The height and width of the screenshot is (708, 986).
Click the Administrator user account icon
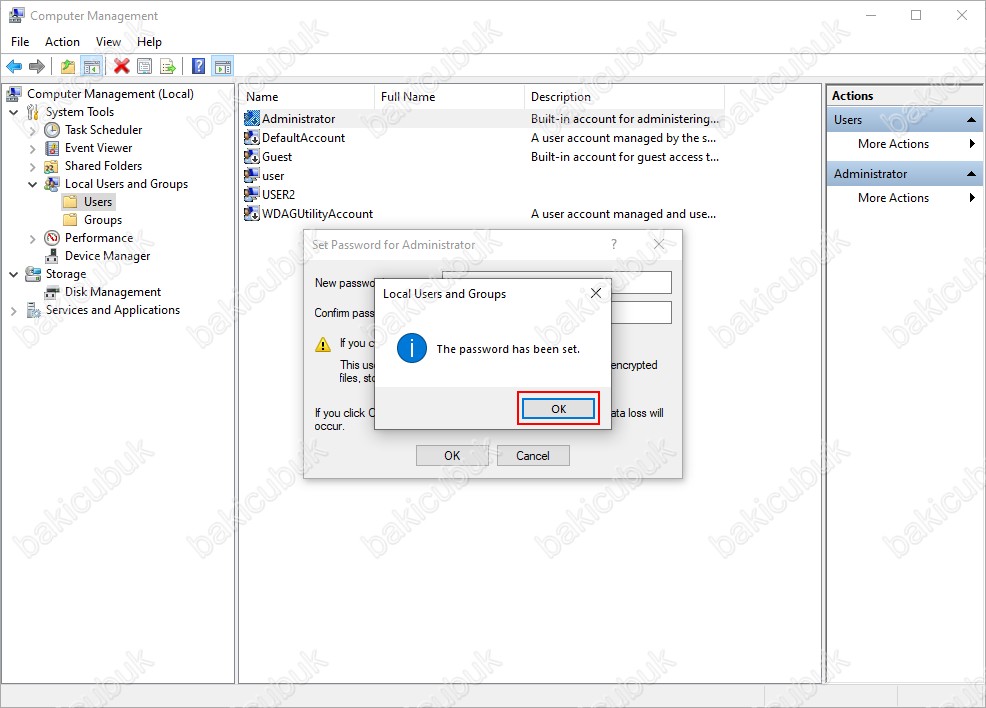252,118
